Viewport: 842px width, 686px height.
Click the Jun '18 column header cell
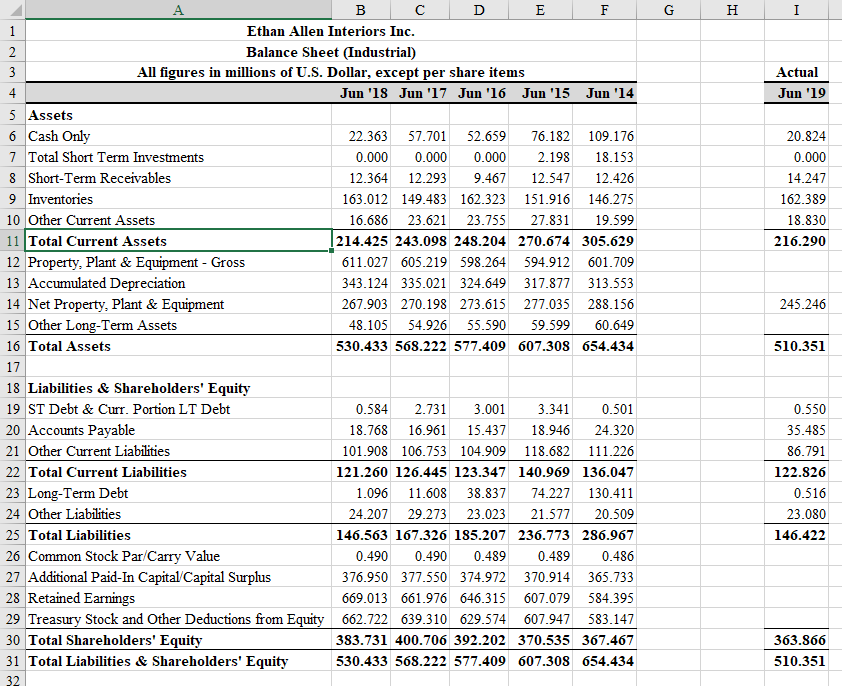pyautogui.click(x=363, y=94)
